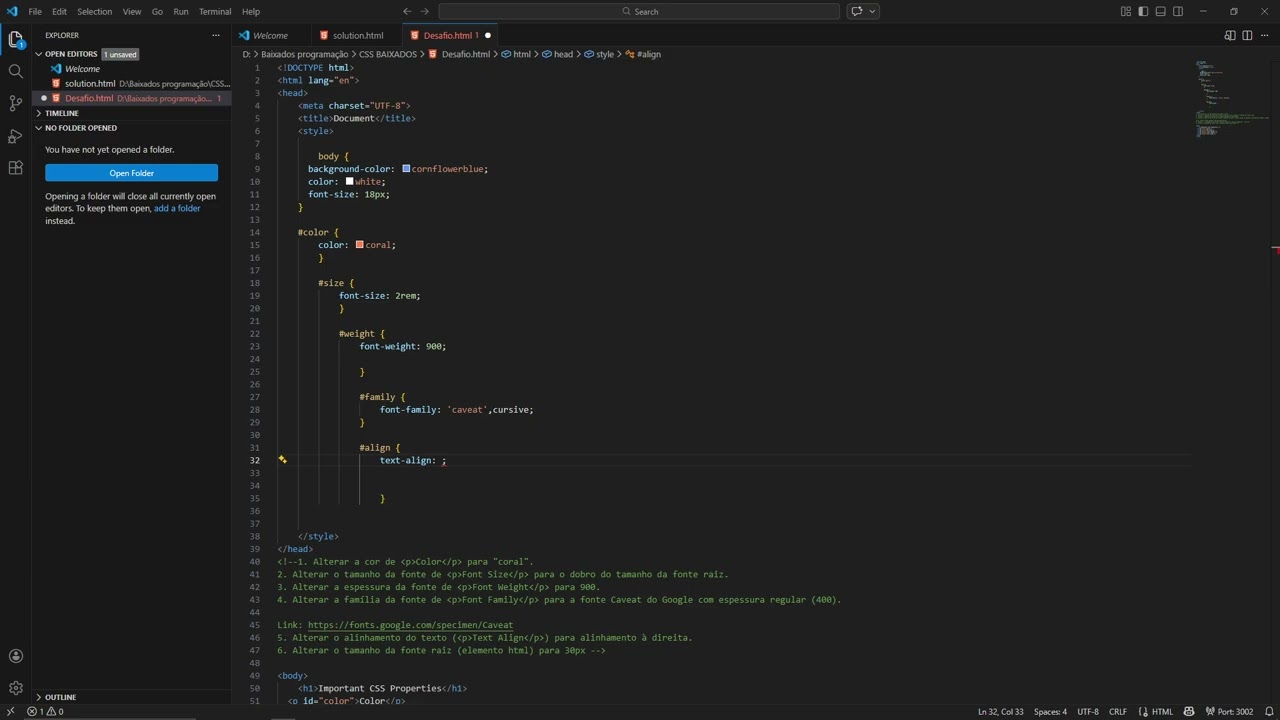Open the Google Fonts Caveat link
Viewport: 1280px width, 720px height.
pyautogui.click(x=410, y=625)
